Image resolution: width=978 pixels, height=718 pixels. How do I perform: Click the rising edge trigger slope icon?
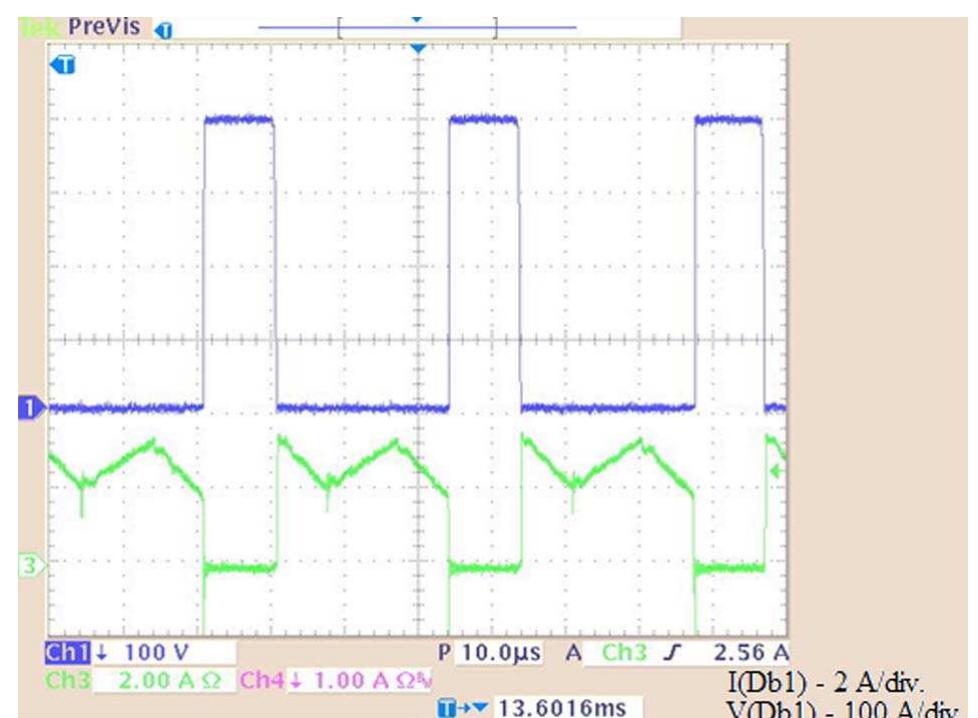tap(672, 653)
